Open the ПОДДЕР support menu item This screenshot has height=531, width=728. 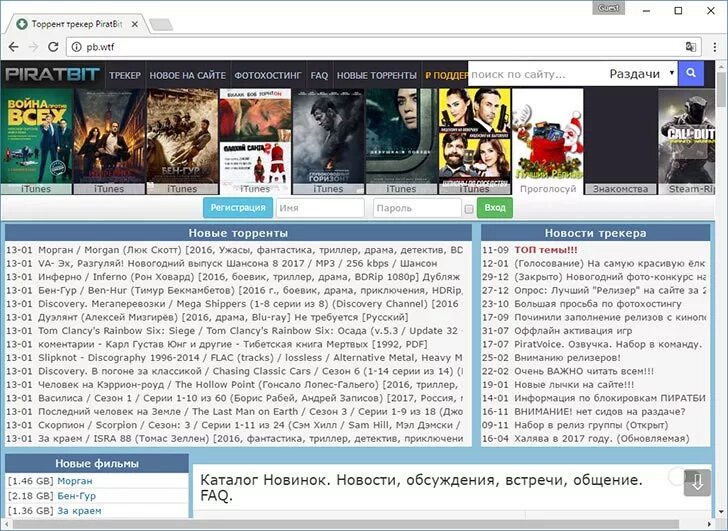point(446,75)
